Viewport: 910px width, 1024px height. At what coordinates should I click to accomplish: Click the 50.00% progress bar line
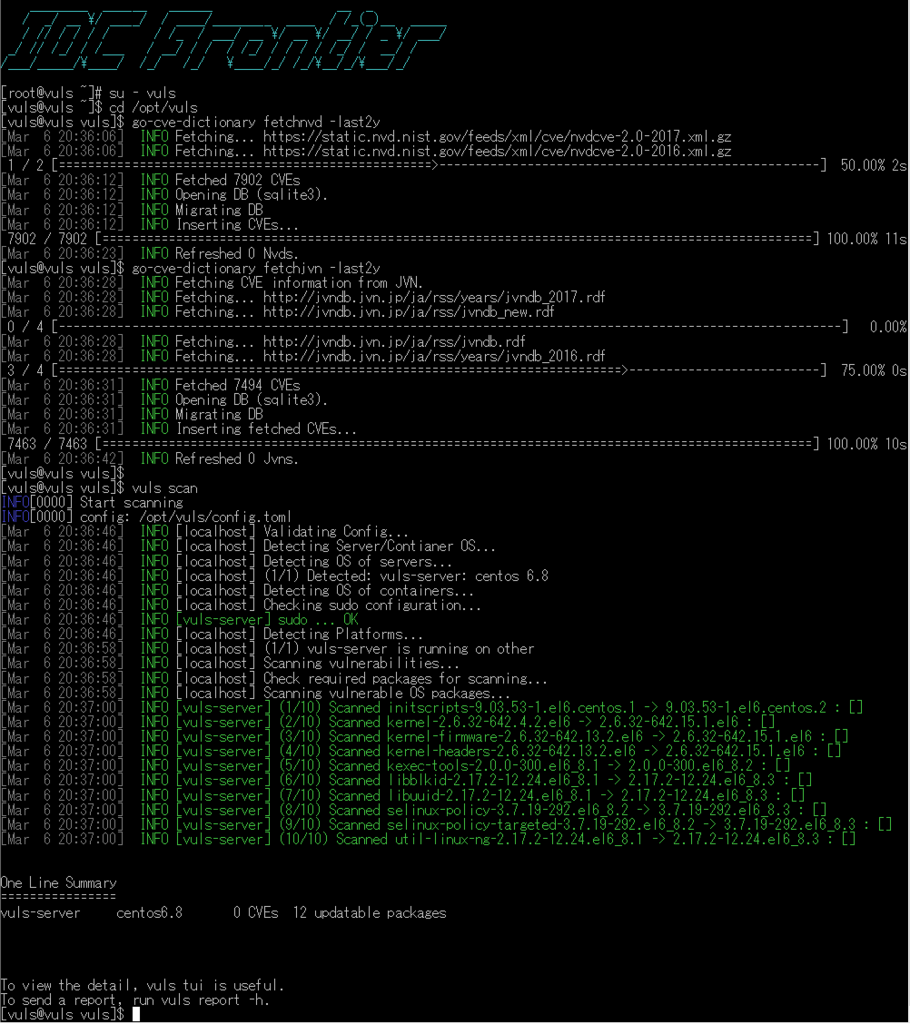(455, 166)
